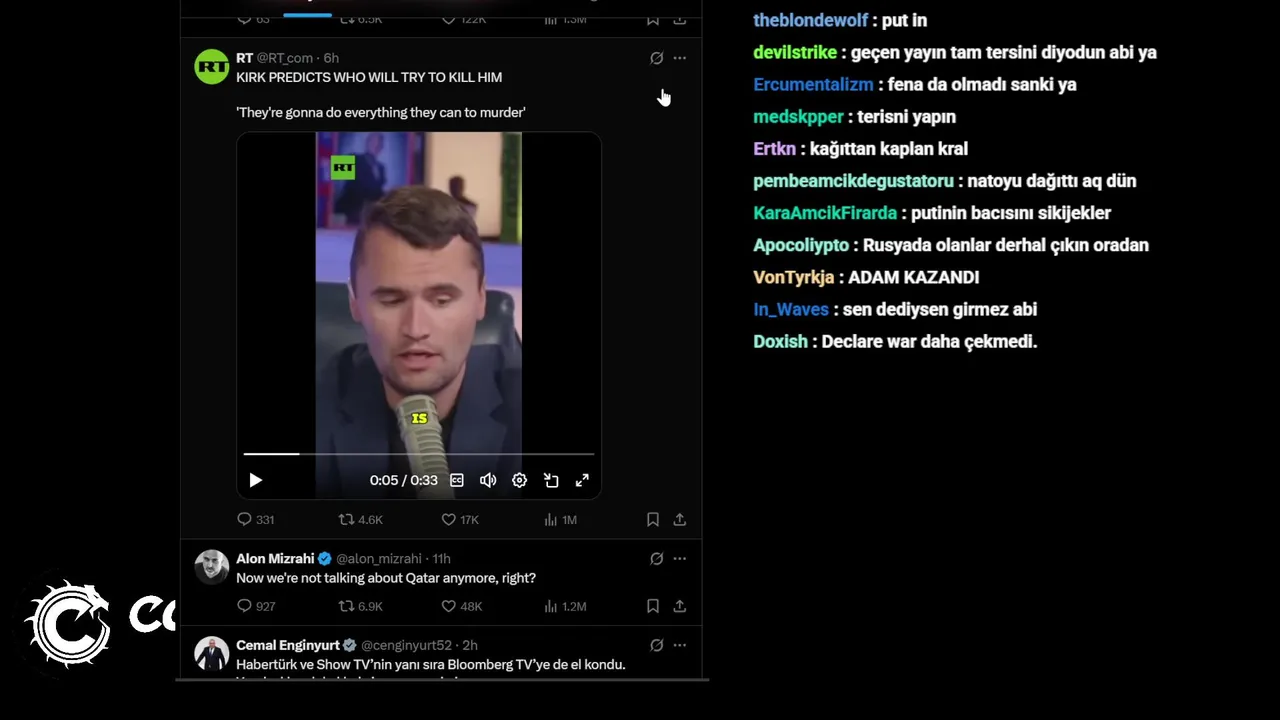Open more options on RT post
1280x720 pixels.
pos(680,58)
